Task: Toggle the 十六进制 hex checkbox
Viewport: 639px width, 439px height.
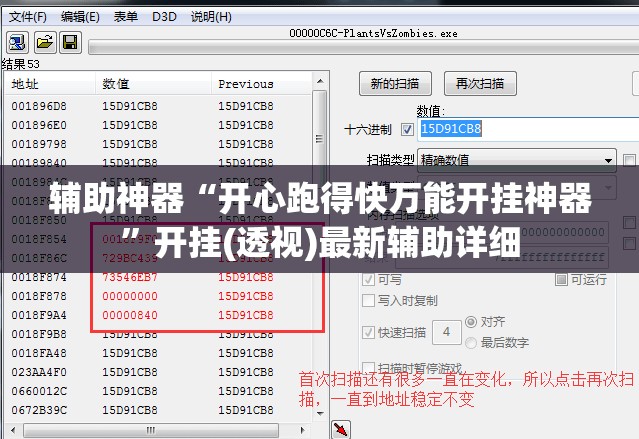Action: click(407, 130)
